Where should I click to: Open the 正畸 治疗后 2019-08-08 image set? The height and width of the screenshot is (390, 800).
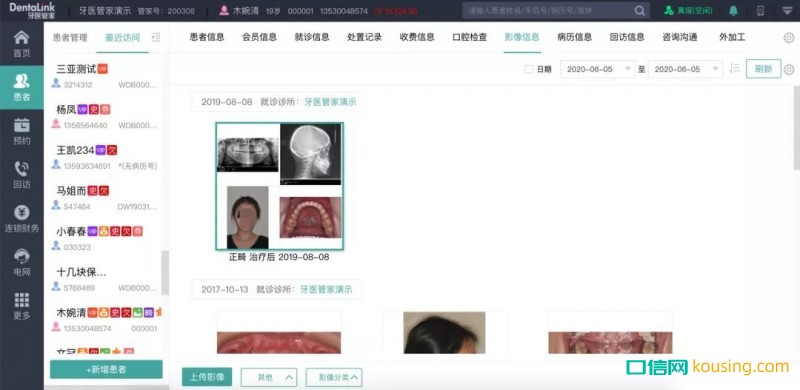click(279, 186)
